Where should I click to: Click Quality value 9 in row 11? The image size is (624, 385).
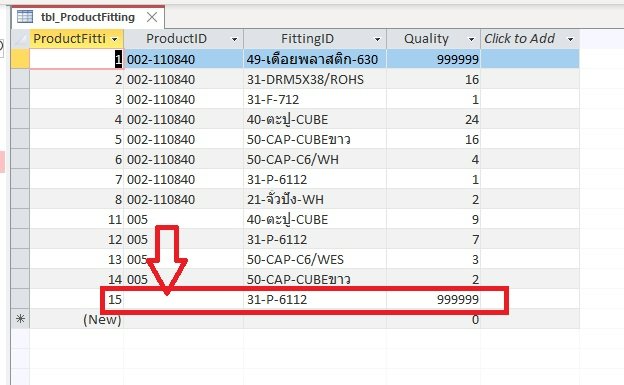point(433,219)
